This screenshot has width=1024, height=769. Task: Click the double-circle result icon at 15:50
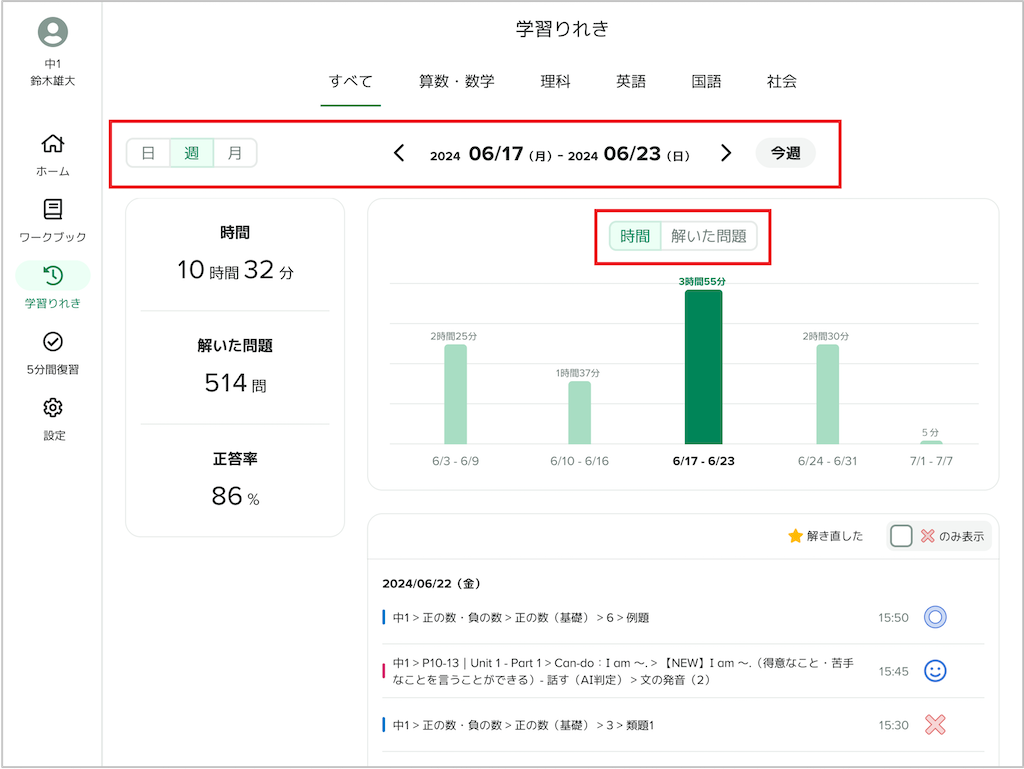click(935, 617)
